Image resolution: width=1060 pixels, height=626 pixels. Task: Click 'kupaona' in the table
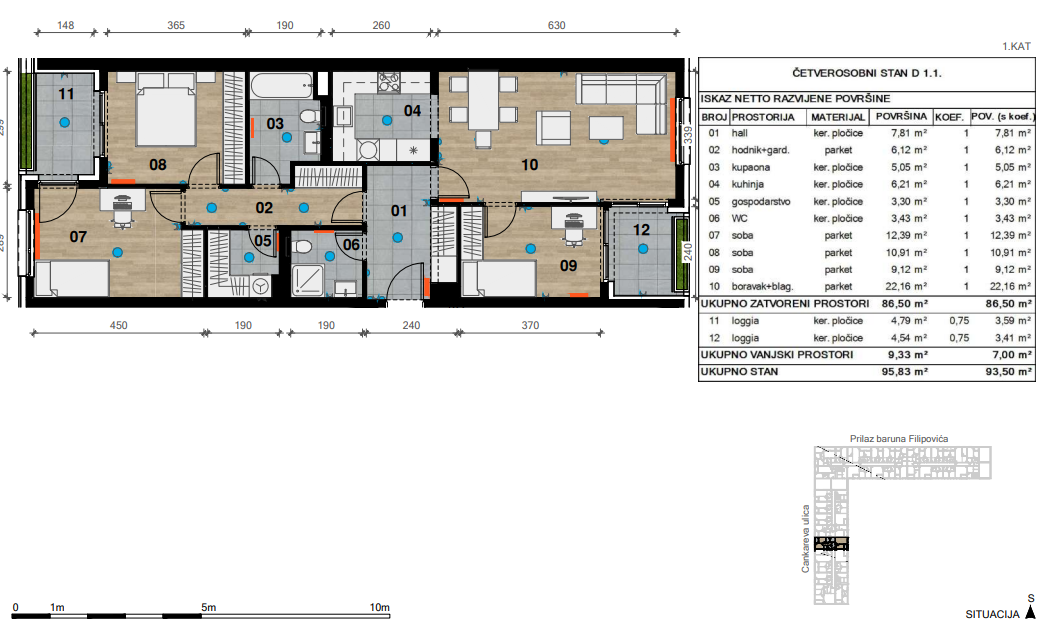(750, 167)
